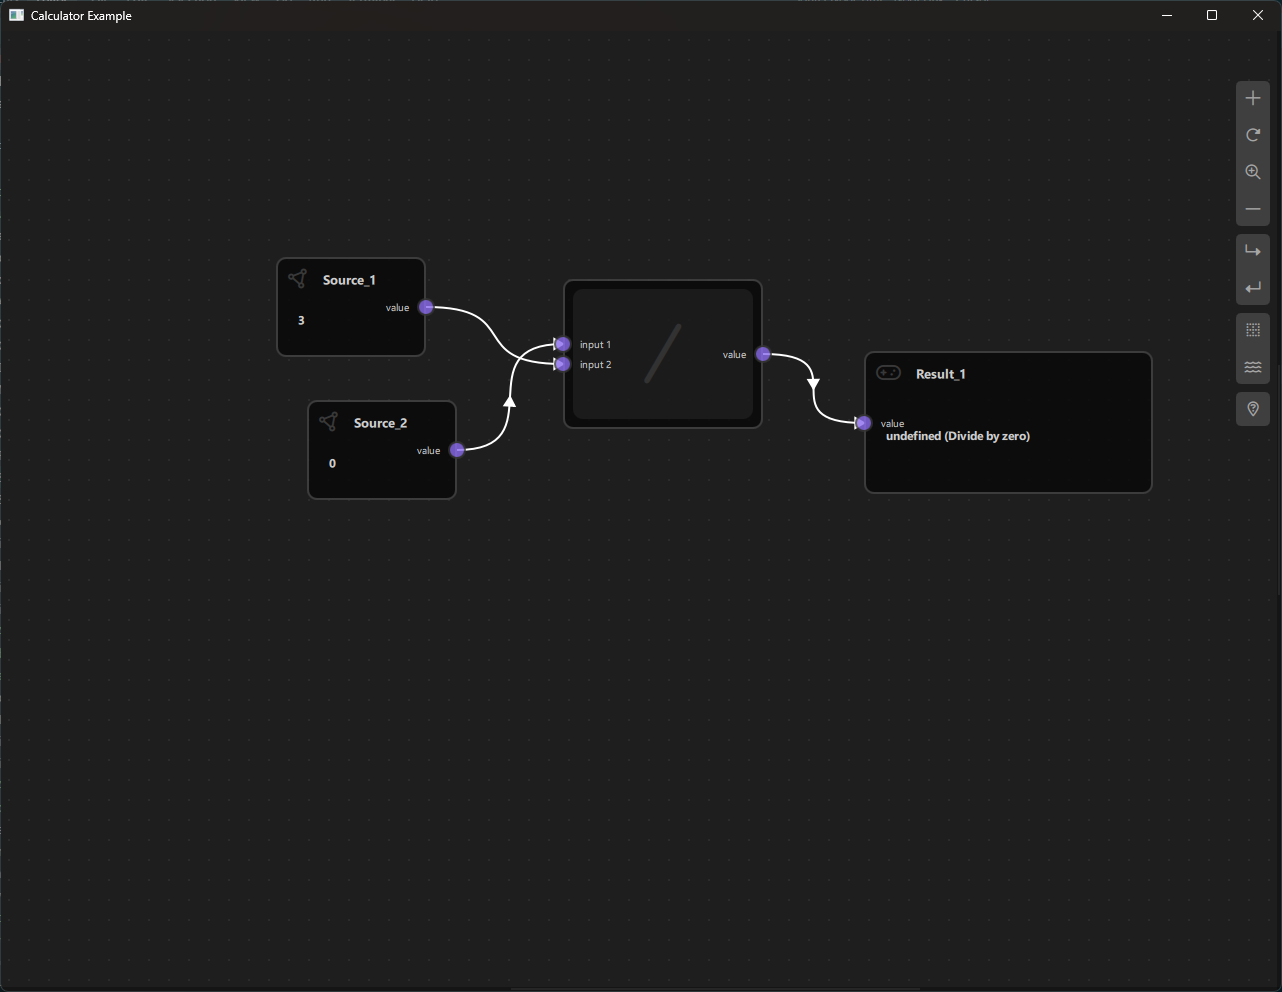Click the Source_2 number field showing 0
Image resolution: width=1282 pixels, height=992 pixels.
pyautogui.click(x=332, y=464)
